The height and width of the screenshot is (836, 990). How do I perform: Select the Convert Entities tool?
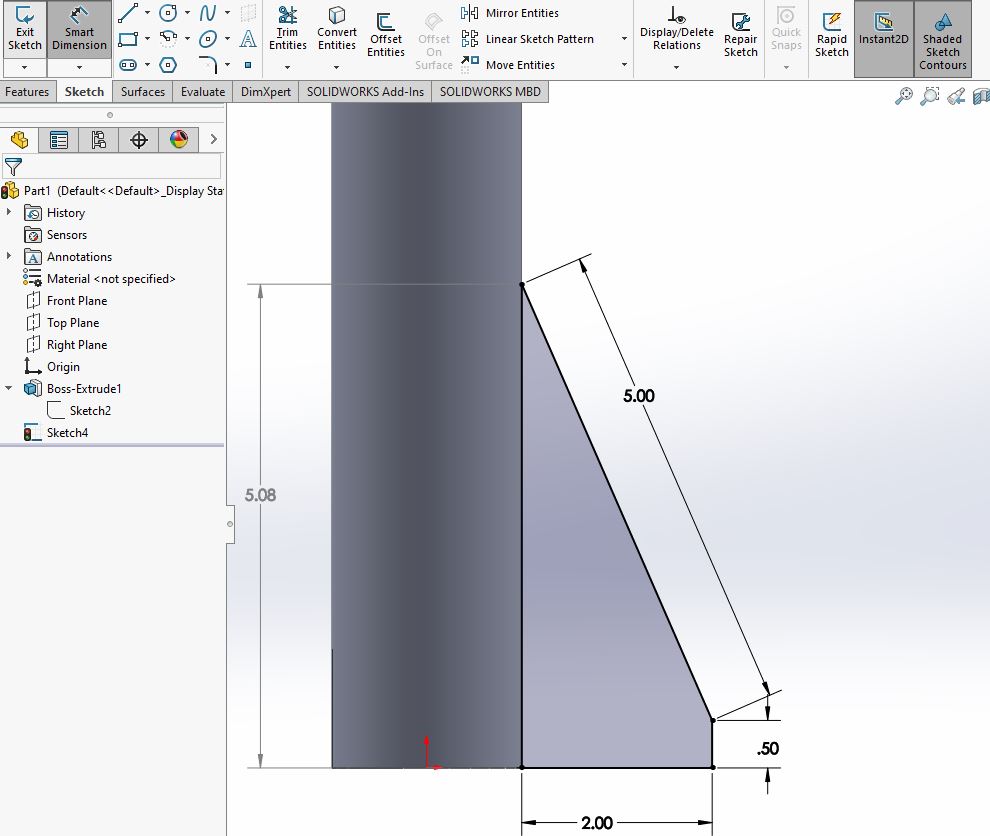[337, 29]
